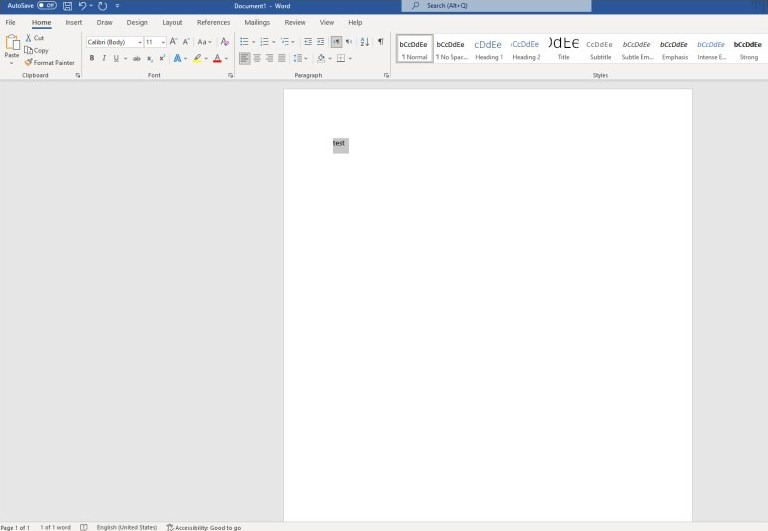Increase indent of paragraph
The image size is (768, 531).
coord(320,42)
